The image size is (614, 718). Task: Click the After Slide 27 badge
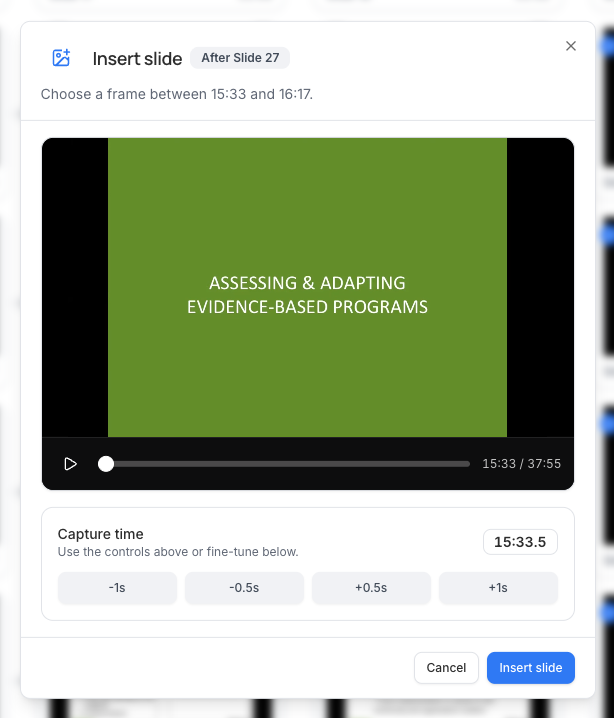click(240, 58)
